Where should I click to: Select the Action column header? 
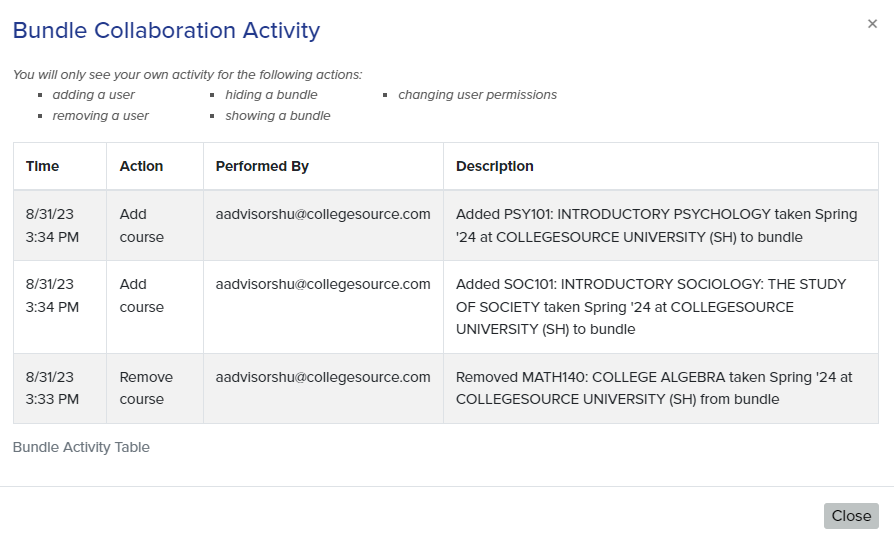[155, 166]
